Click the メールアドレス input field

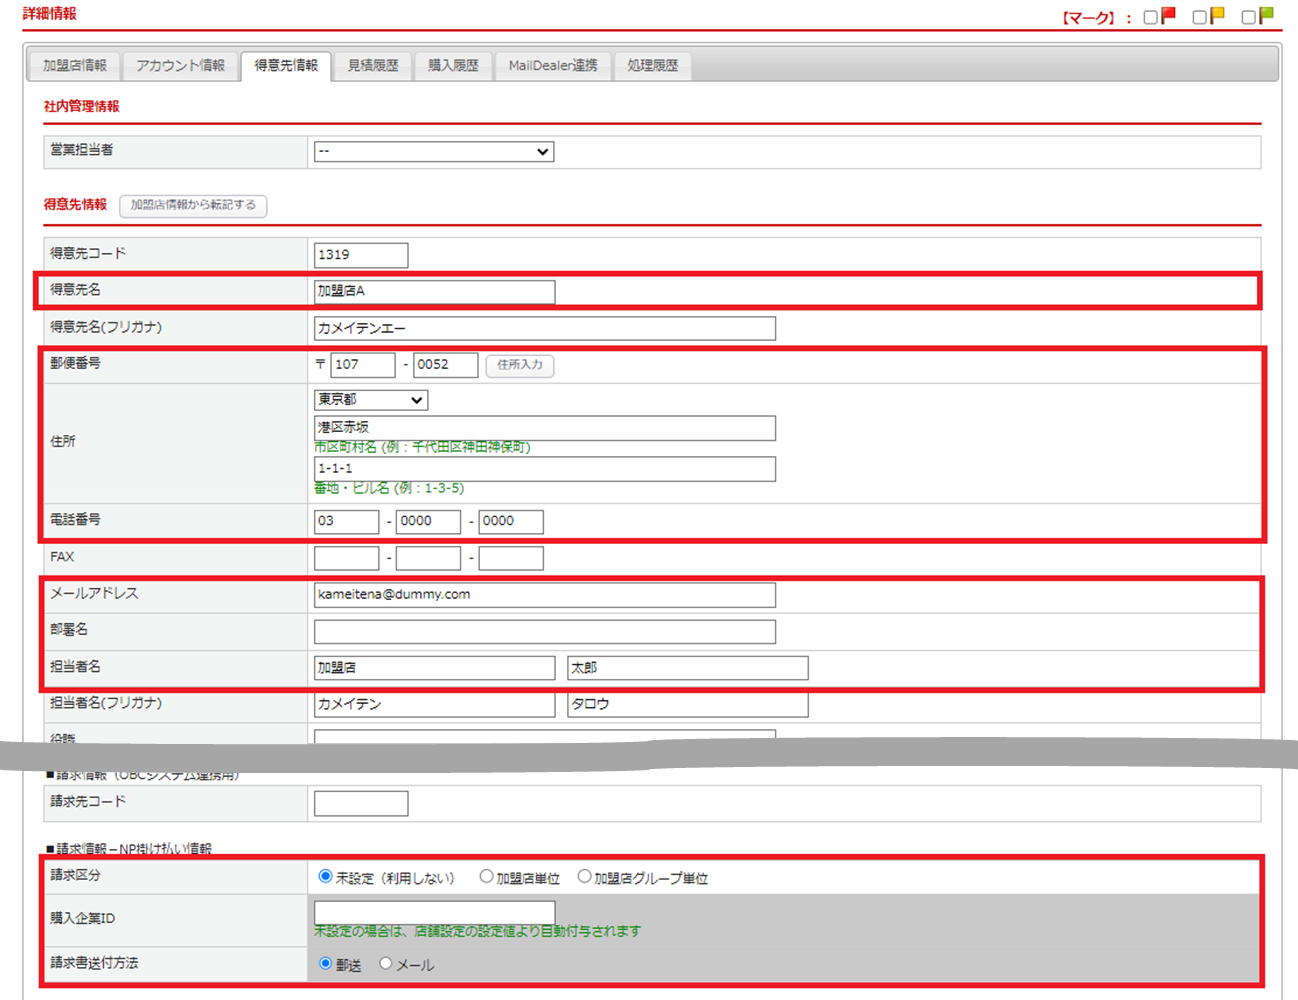(544, 595)
